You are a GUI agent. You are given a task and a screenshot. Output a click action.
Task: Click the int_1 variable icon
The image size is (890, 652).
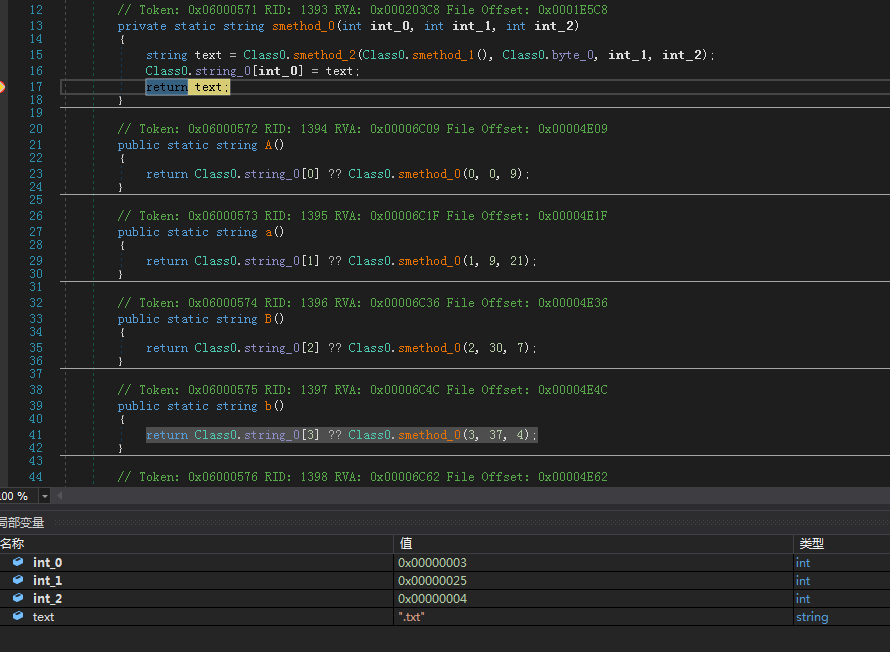coord(18,580)
